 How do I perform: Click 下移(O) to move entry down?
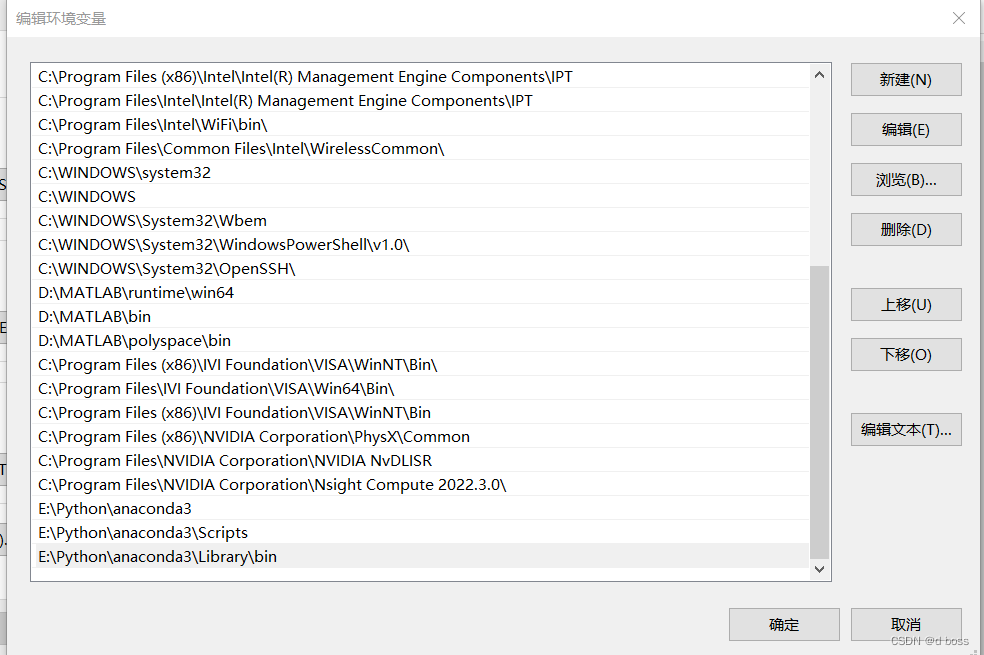click(905, 354)
